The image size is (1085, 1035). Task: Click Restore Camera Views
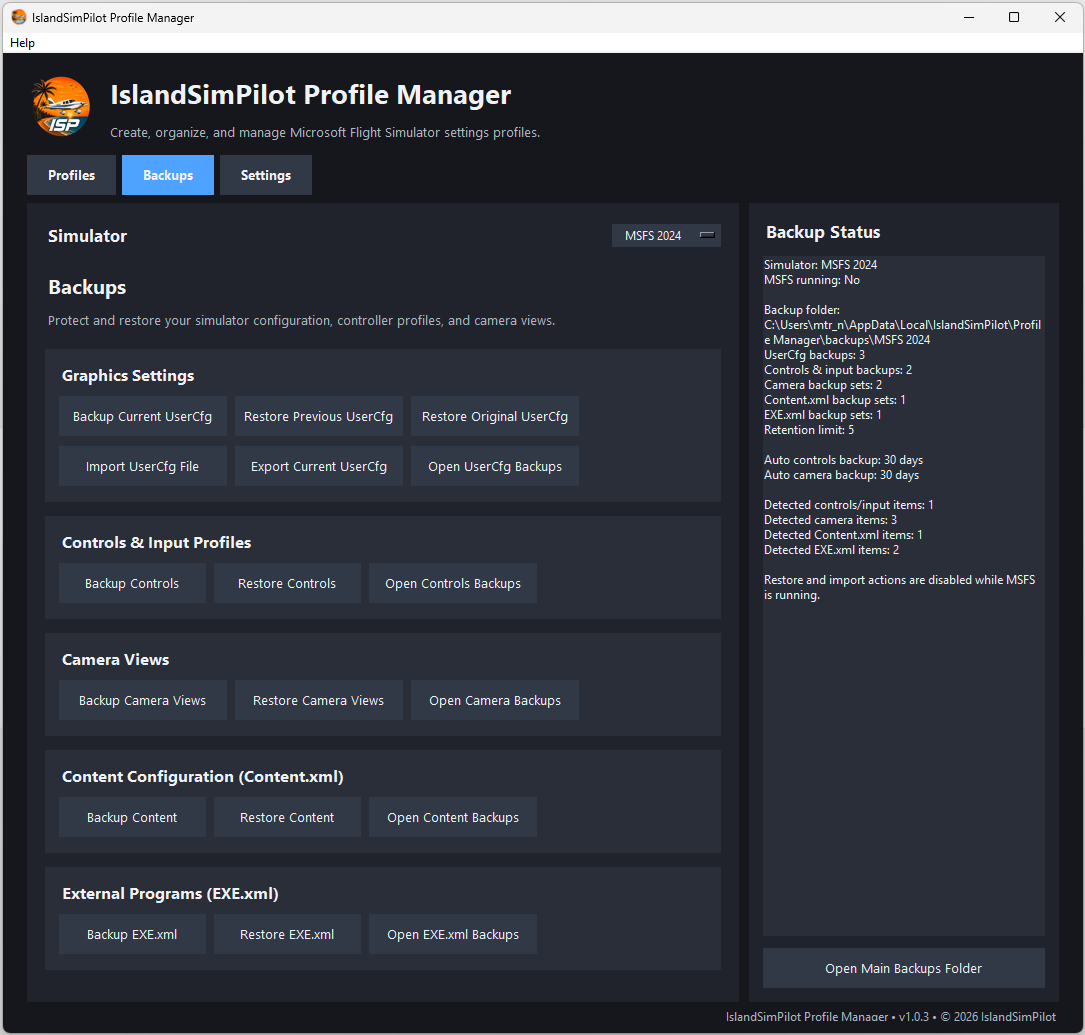pyautogui.click(x=318, y=700)
